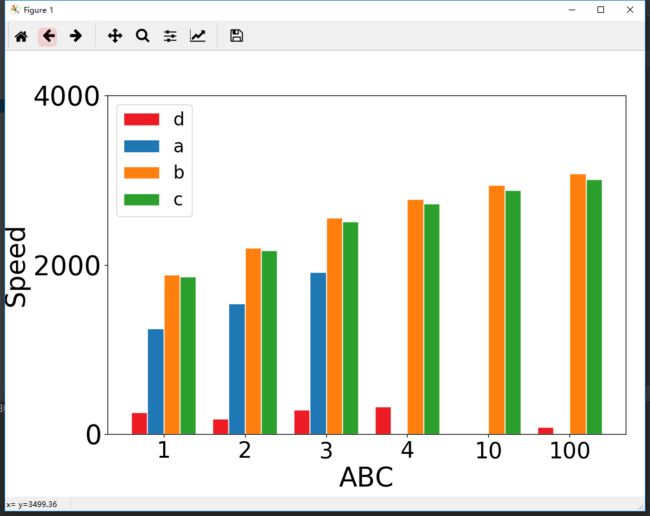Click the x-axis tick label 4

(x=407, y=450)
